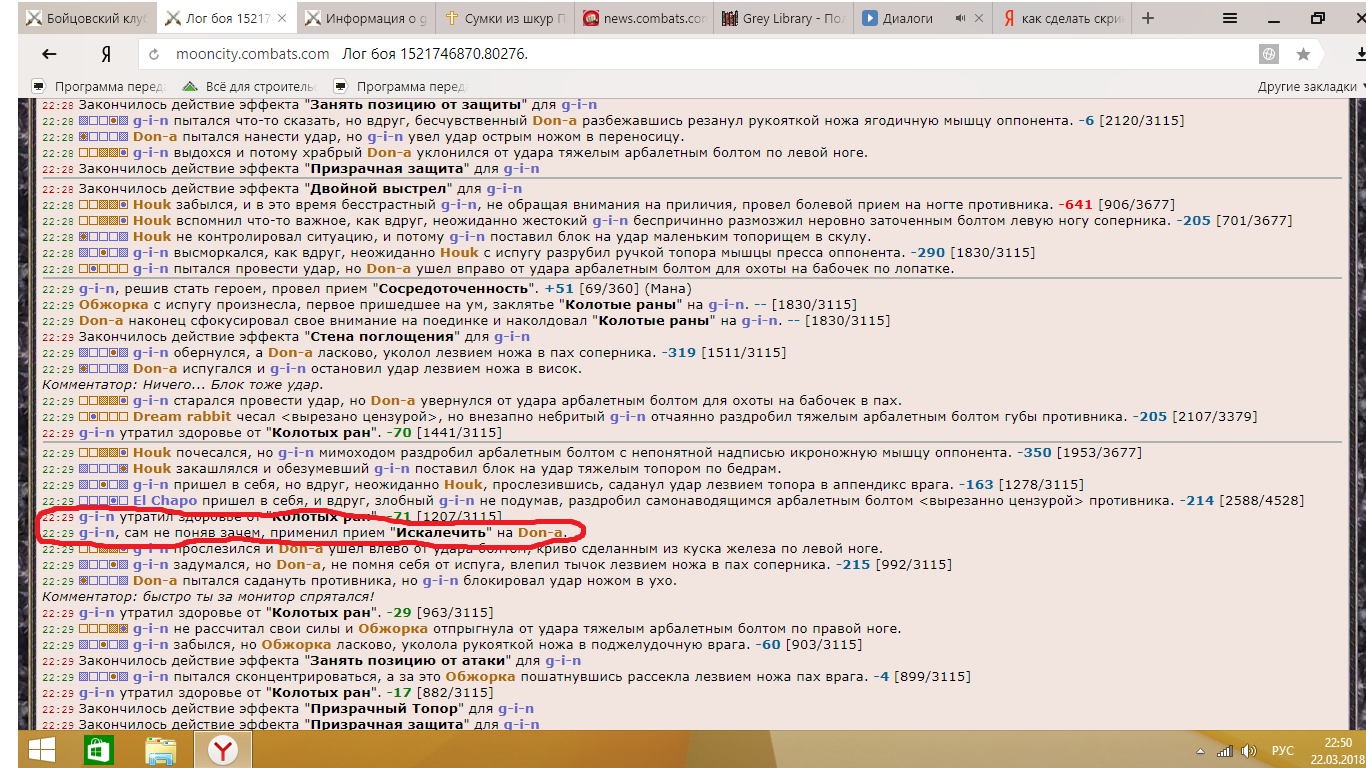Viewport: 1366px width, 768px height.
Task: Open File Explorer from the taskbar
Action: tap(161, 749)
